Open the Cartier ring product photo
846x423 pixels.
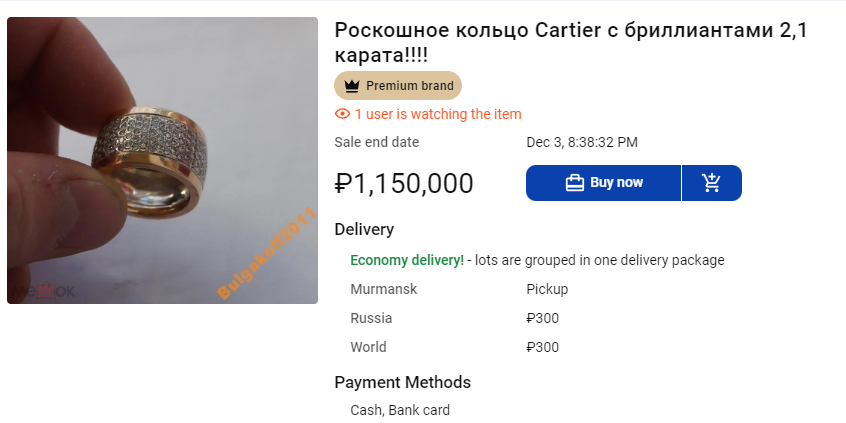click(x=162, y=160)
